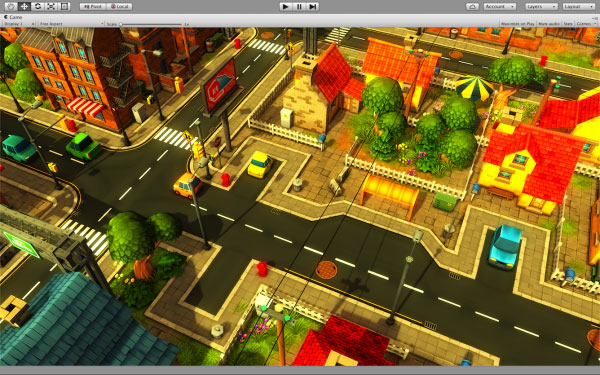Click the Scale slider handle
The height and width of the screenshot is (375, 600).
(x=121, y=24)
